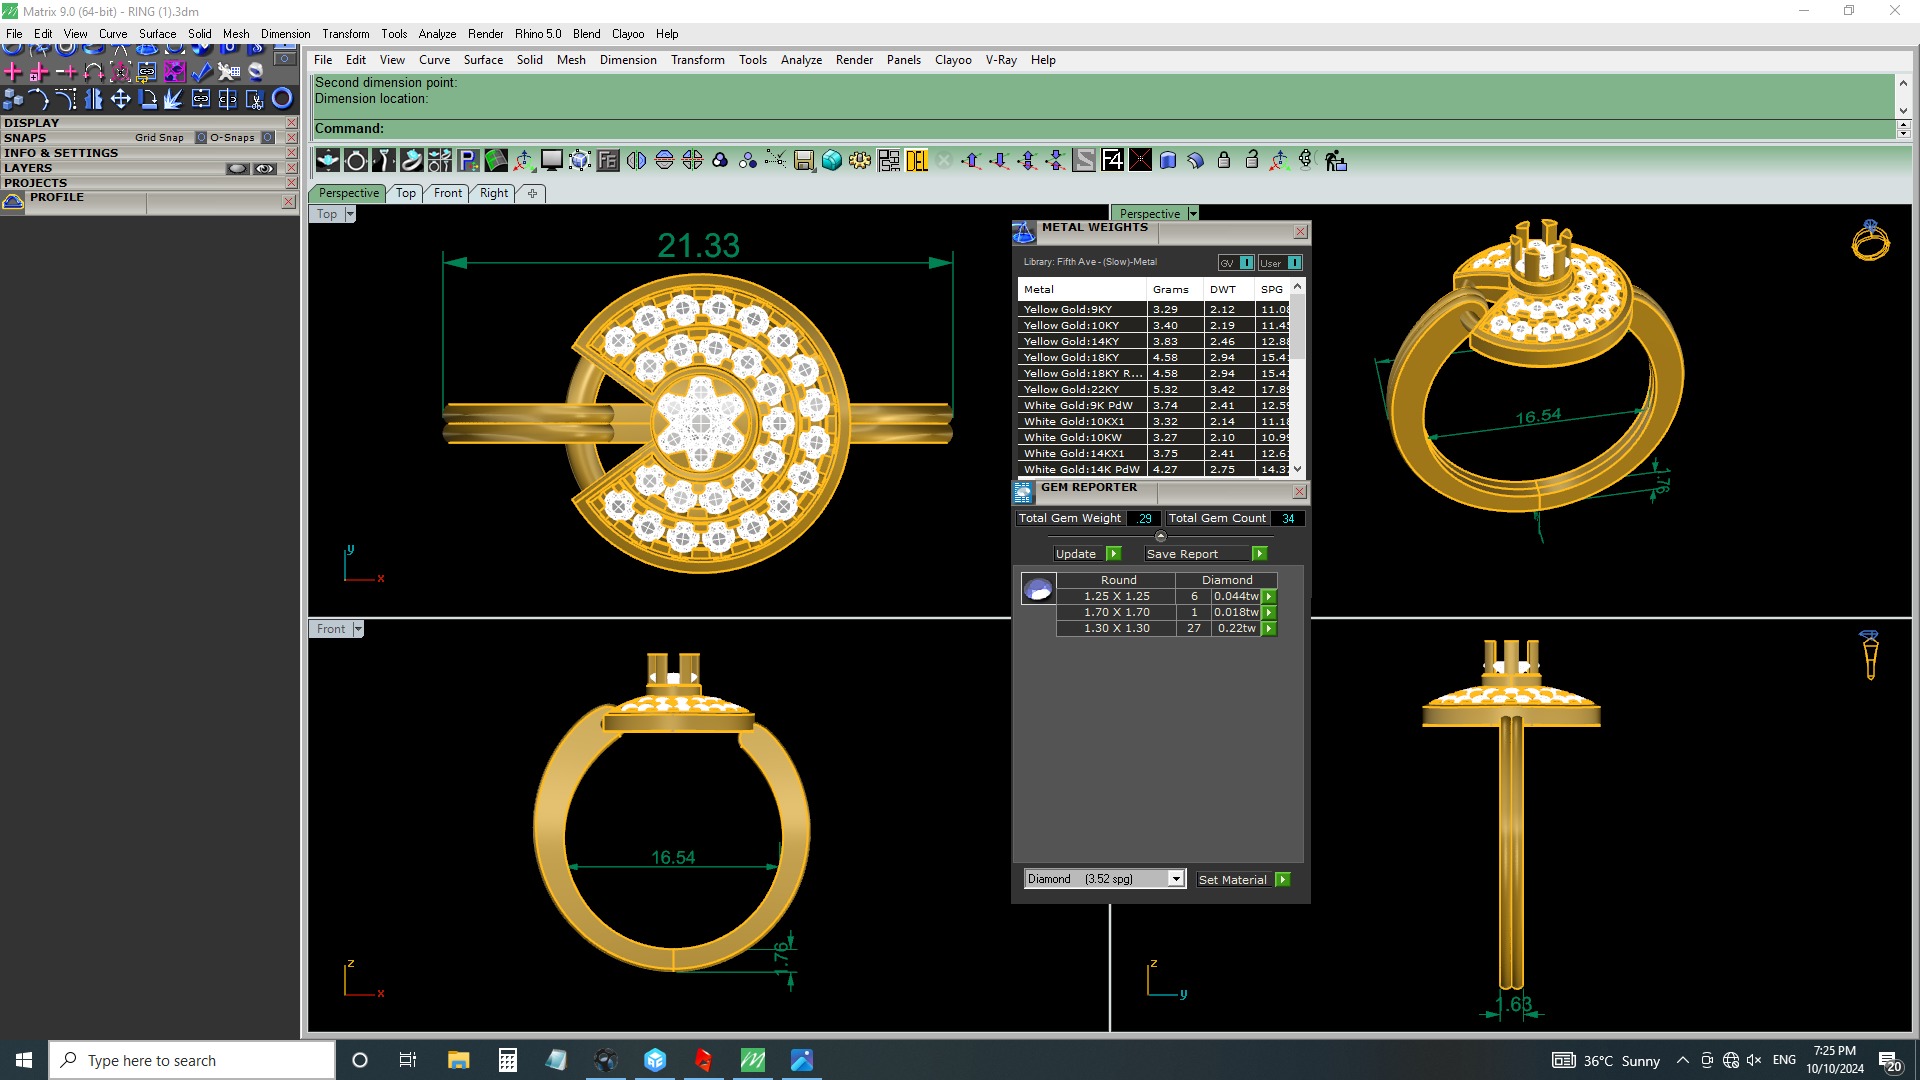The width and height of the screenshot is (1920, 1080).
Task: Click the ring tools toolbar icon
Action: pos(356,160)
